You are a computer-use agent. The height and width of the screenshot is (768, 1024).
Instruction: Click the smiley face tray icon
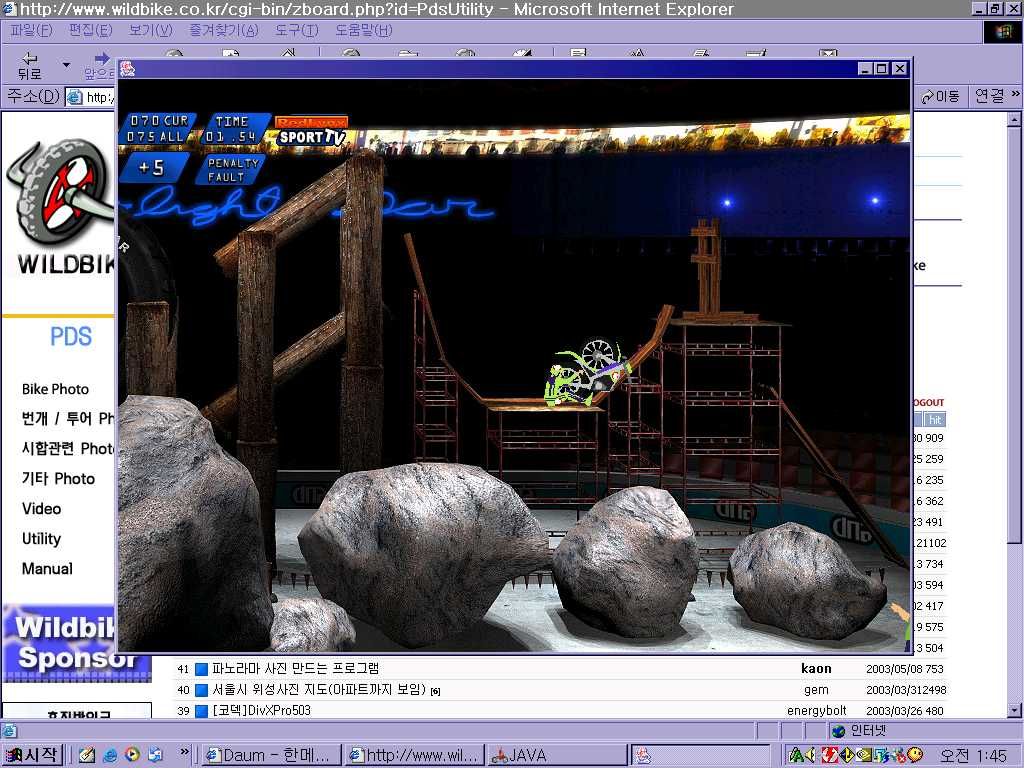[914, 755]
